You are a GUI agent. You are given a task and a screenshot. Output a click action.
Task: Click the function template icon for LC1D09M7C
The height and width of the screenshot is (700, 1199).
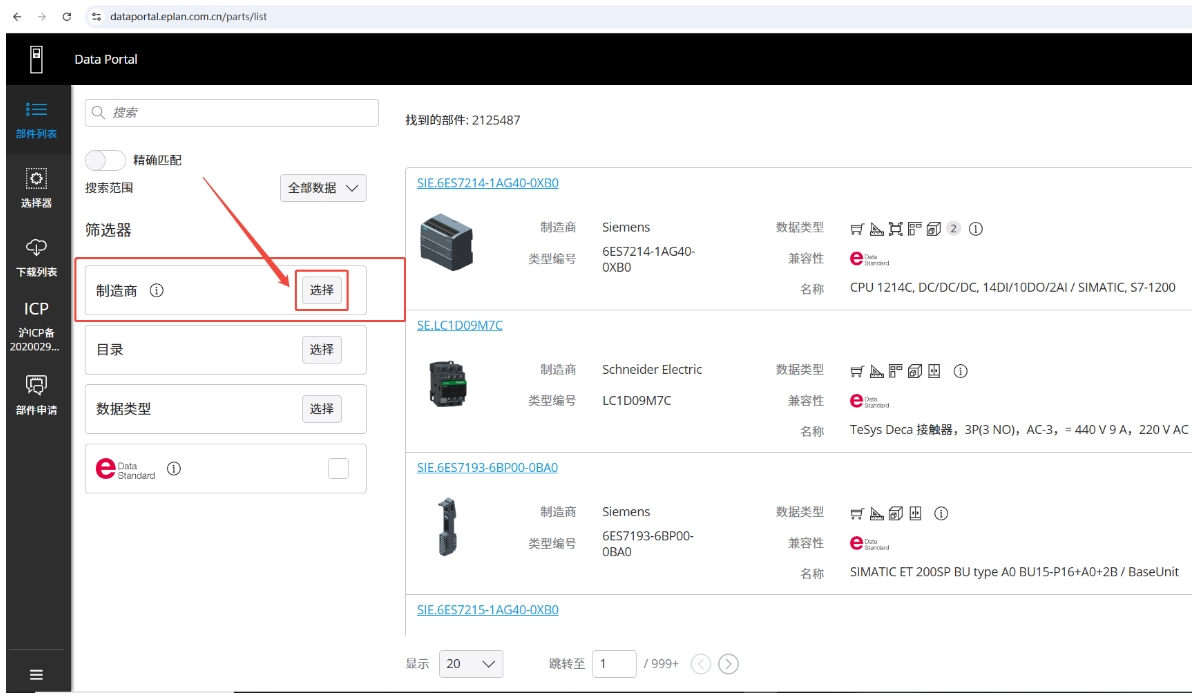(x=895, y=371)
